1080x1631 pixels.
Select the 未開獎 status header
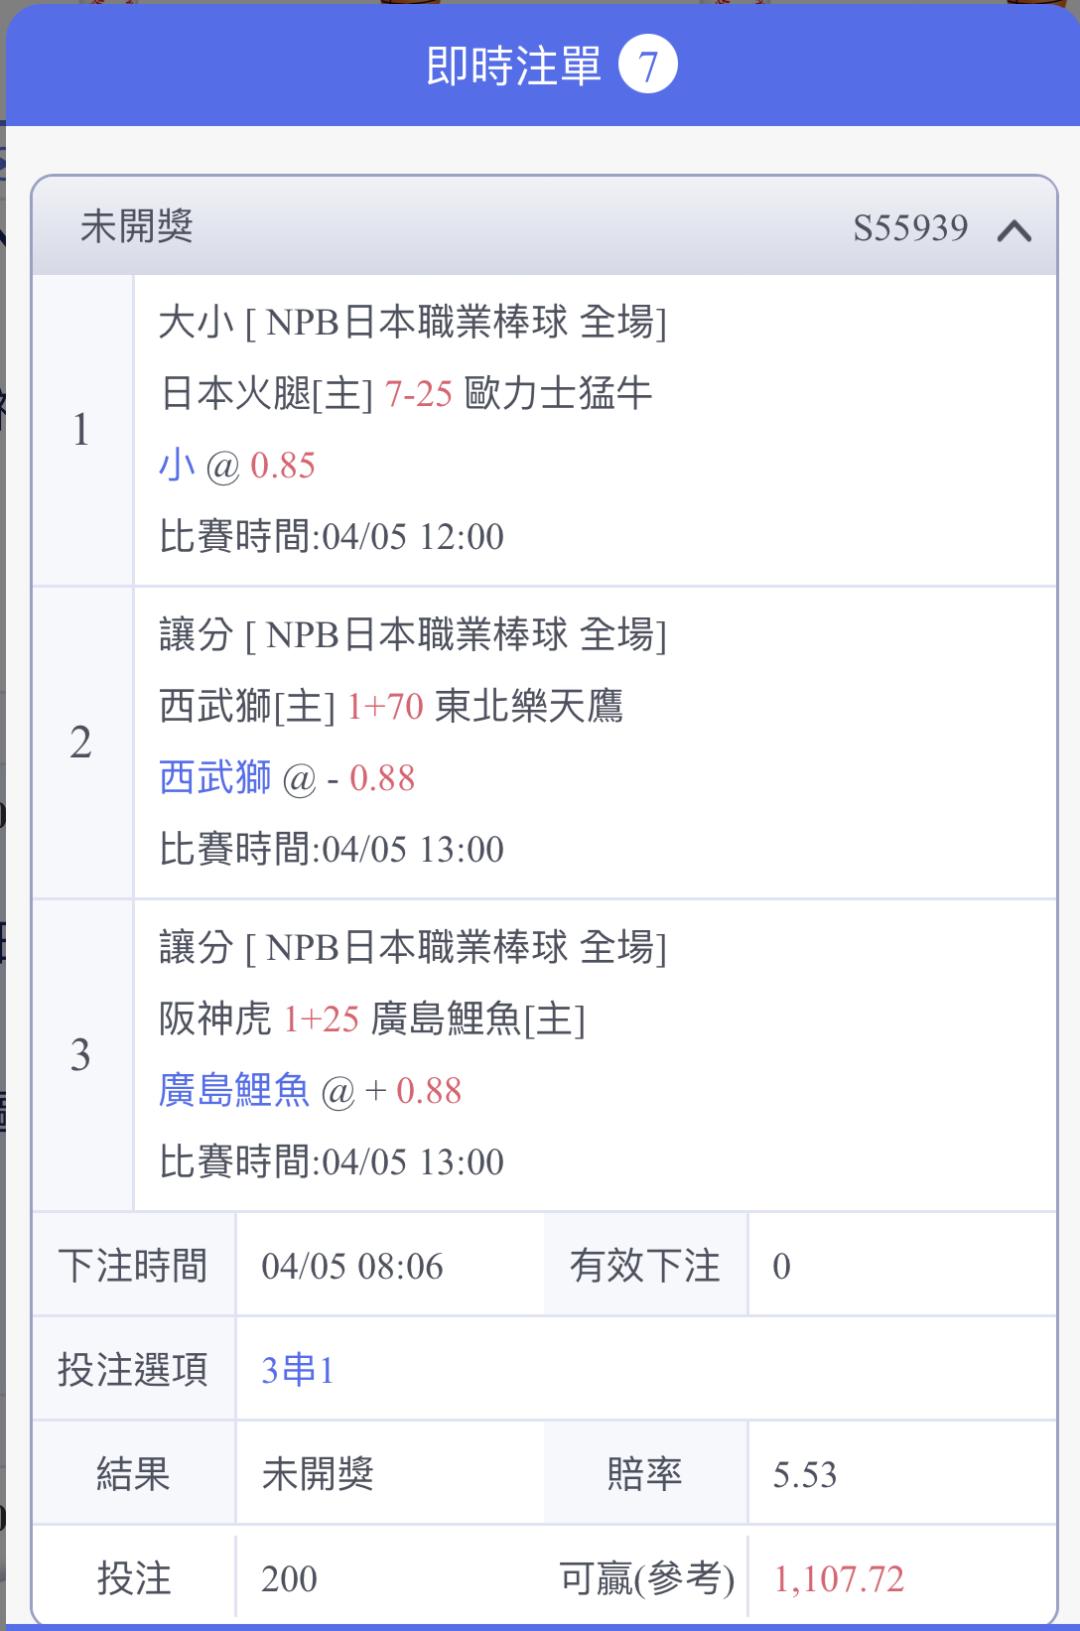point(137,227)
